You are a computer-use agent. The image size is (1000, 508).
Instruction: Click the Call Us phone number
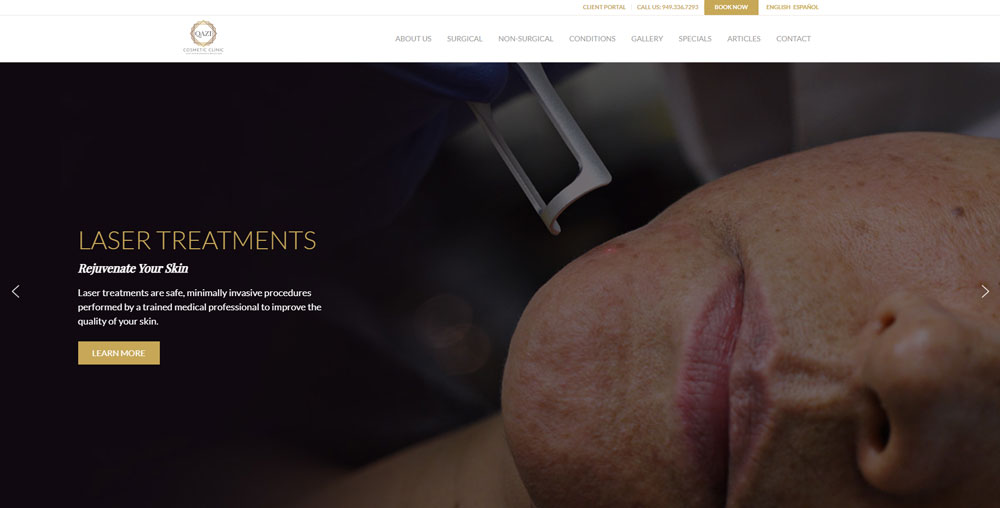click(667, 8)
